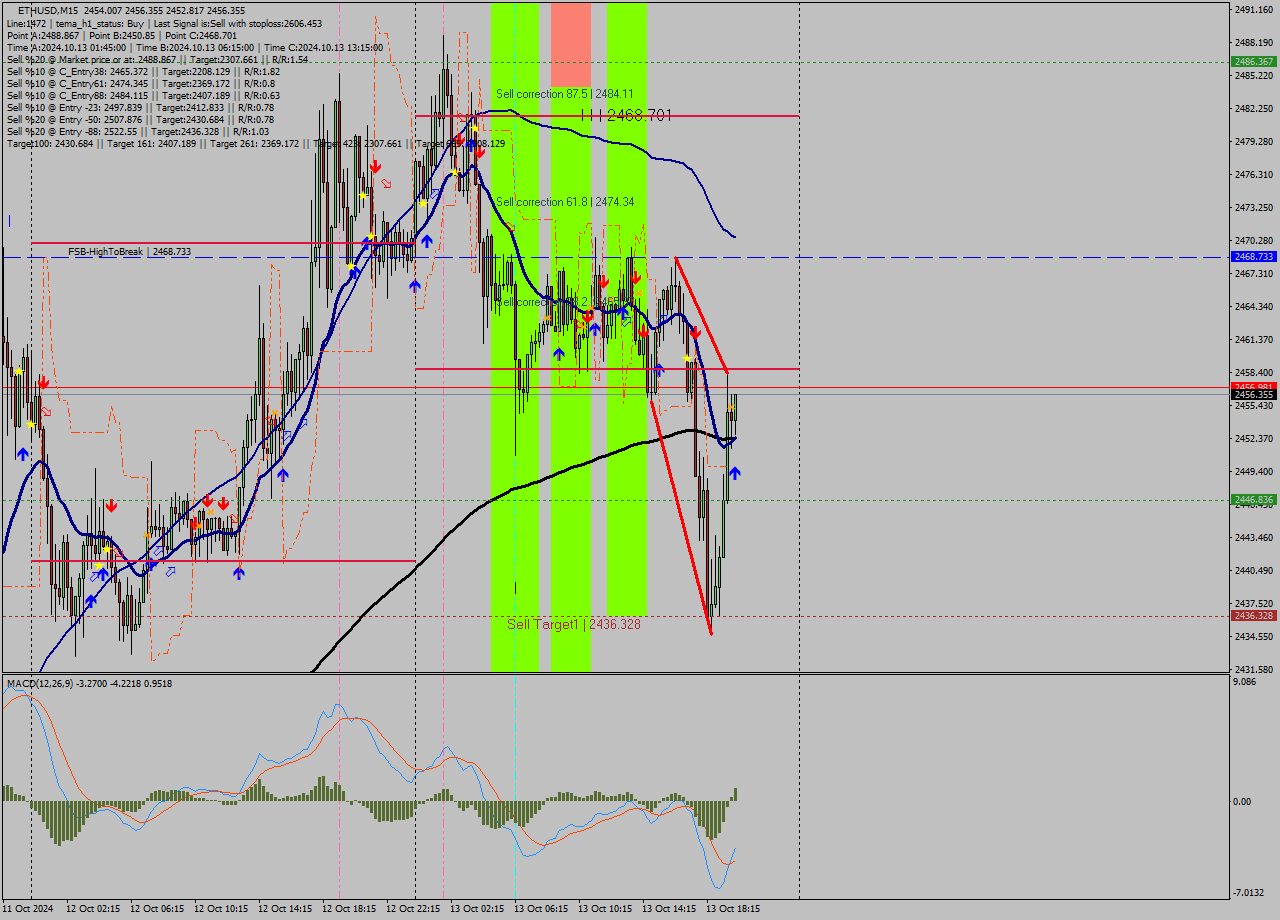This screenshot has height=920, width=1280.
Task: Click the 'Sell Target1 | 2436.328' label
Action: (574, 624)
